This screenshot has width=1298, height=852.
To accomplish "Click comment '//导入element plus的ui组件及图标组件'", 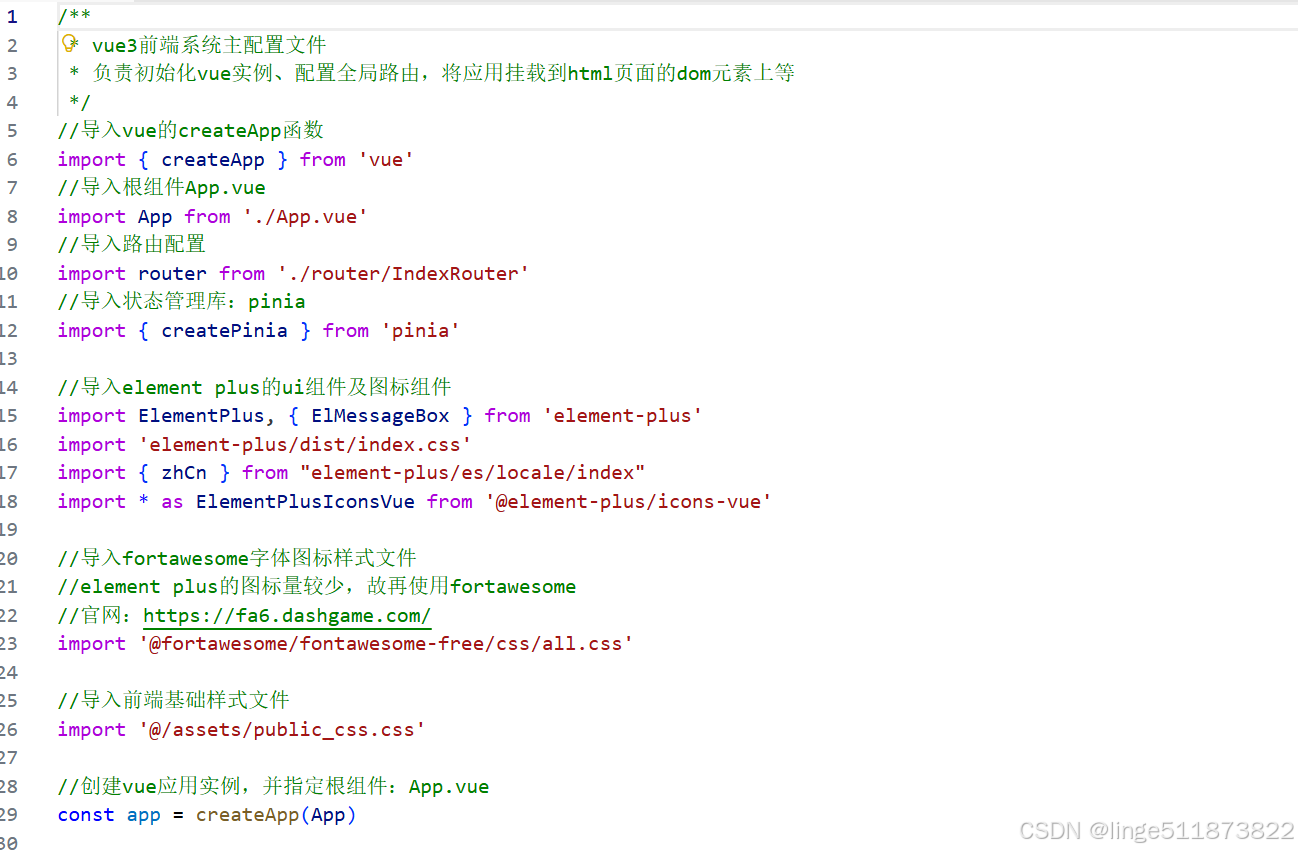I will coord(255,387).
